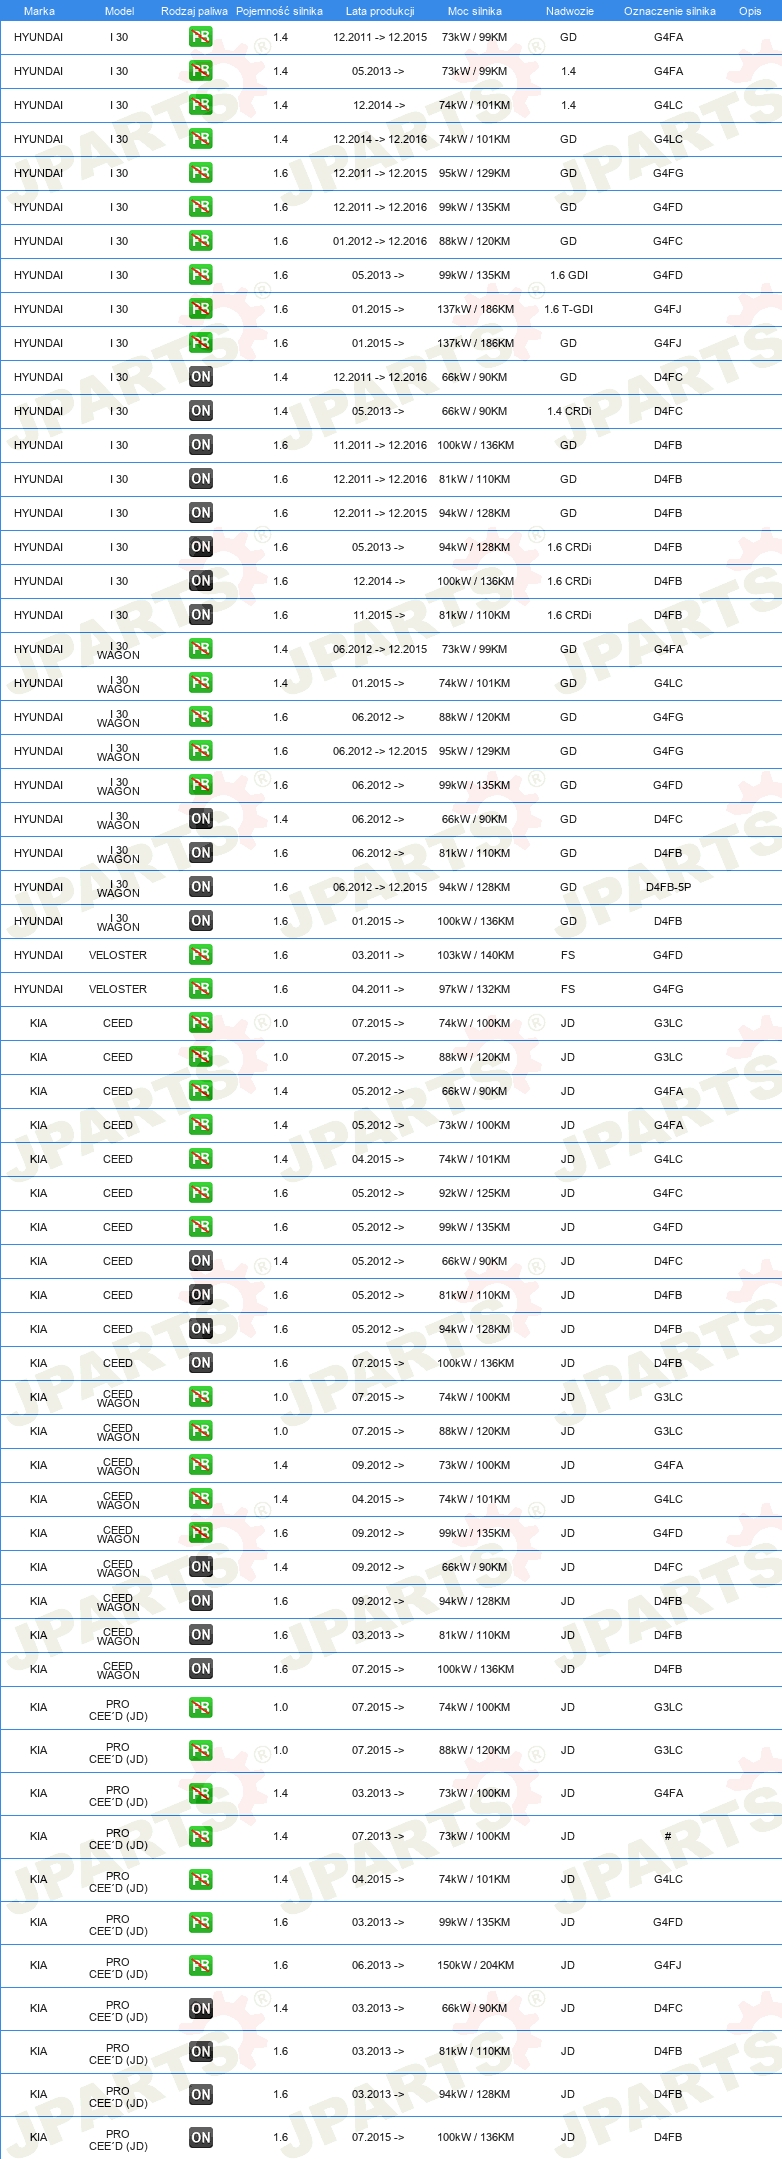Click the PB petrol icon in the Hyundai I 30 1.6 T-GDI row
The height and width of the screenshot is (2159, 782).
point(201,309)
